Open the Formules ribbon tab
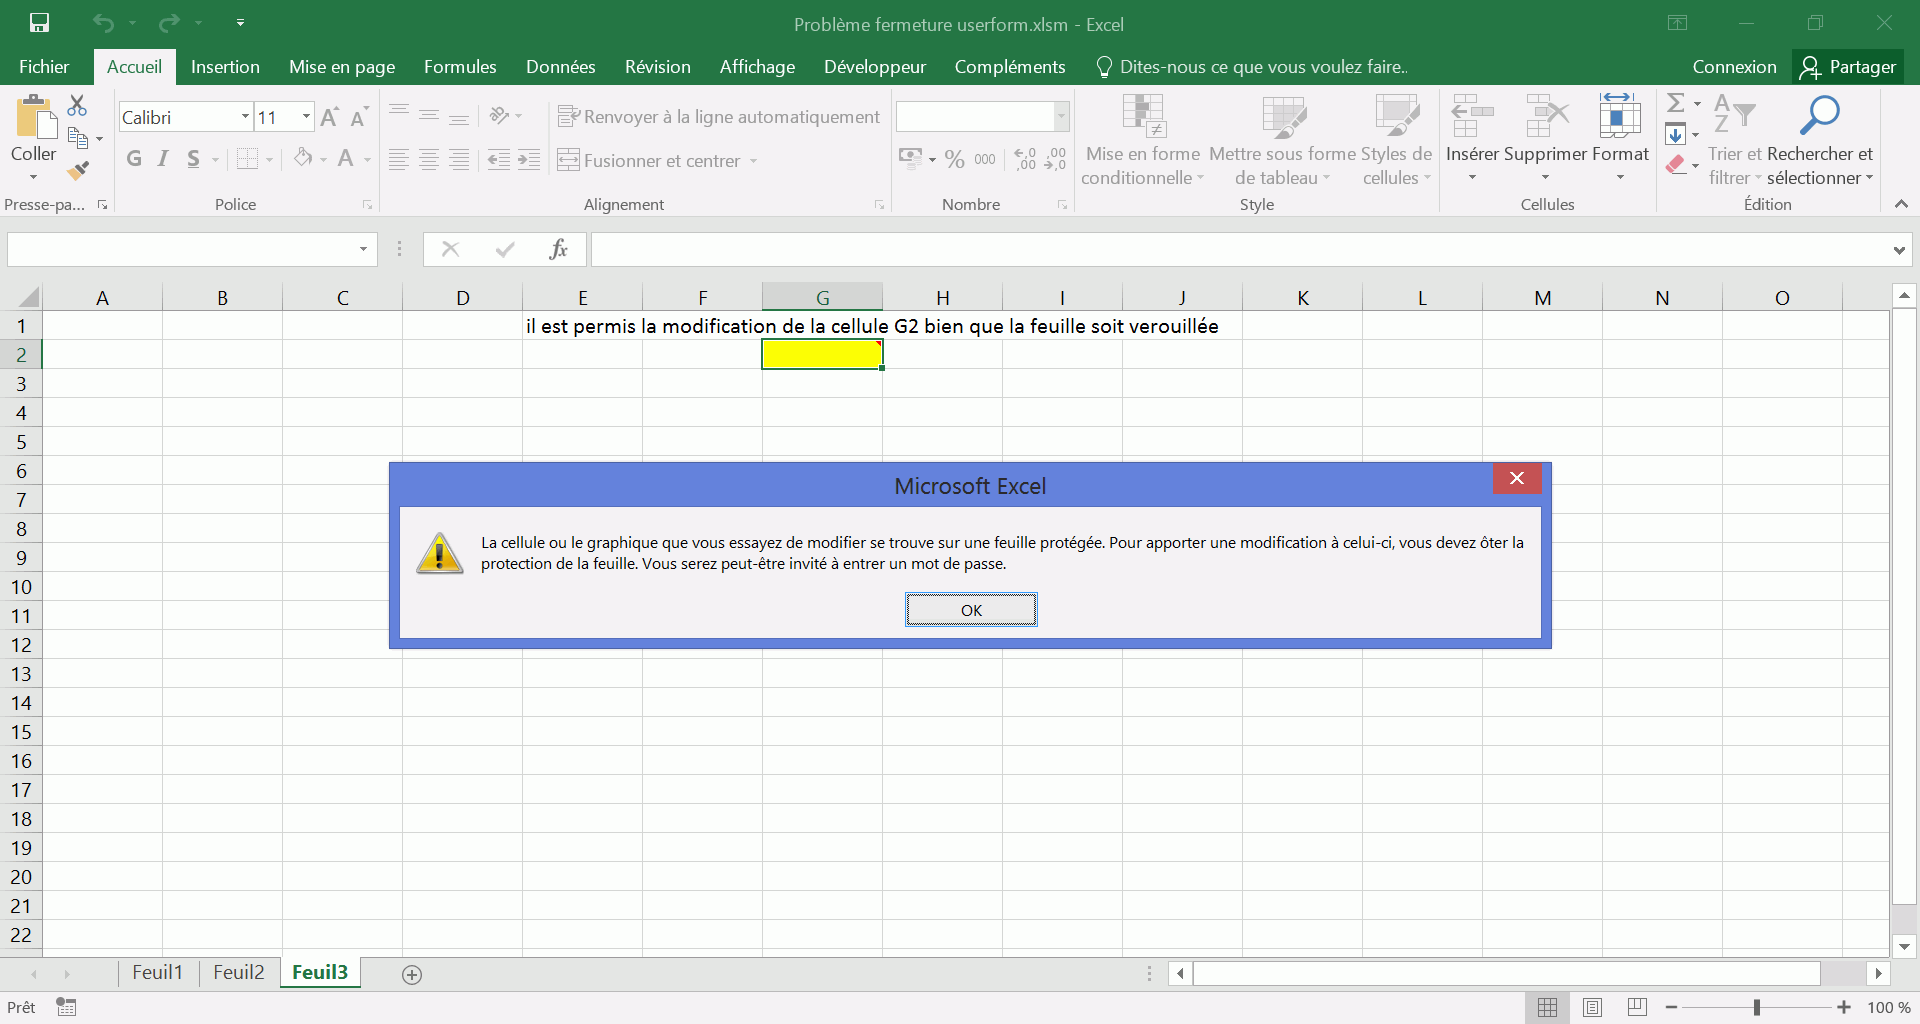The image size is (1920, 1024). pos(460,67)
